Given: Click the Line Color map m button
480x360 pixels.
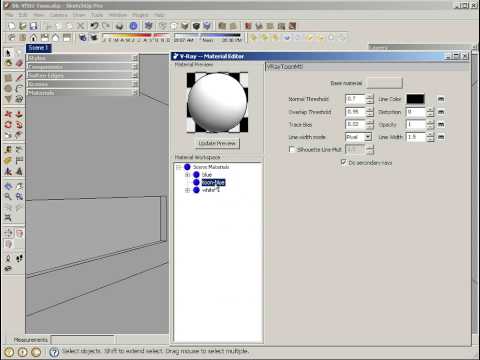Looking at the screenshot, I should [x=441, y=99].
